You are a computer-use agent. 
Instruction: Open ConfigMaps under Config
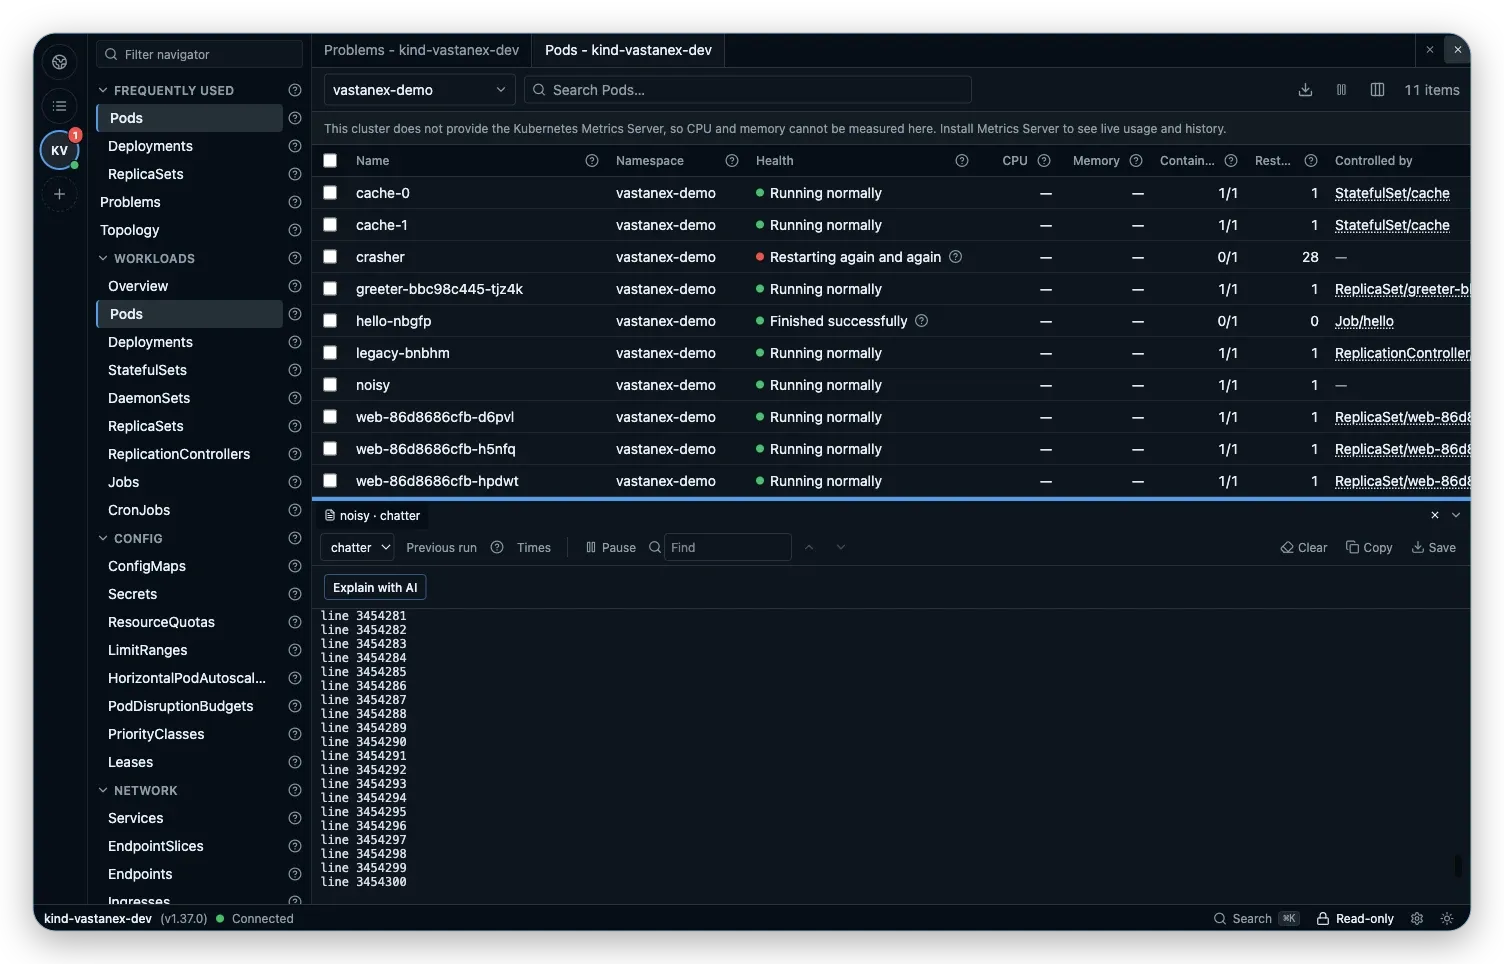click(147, 566)
